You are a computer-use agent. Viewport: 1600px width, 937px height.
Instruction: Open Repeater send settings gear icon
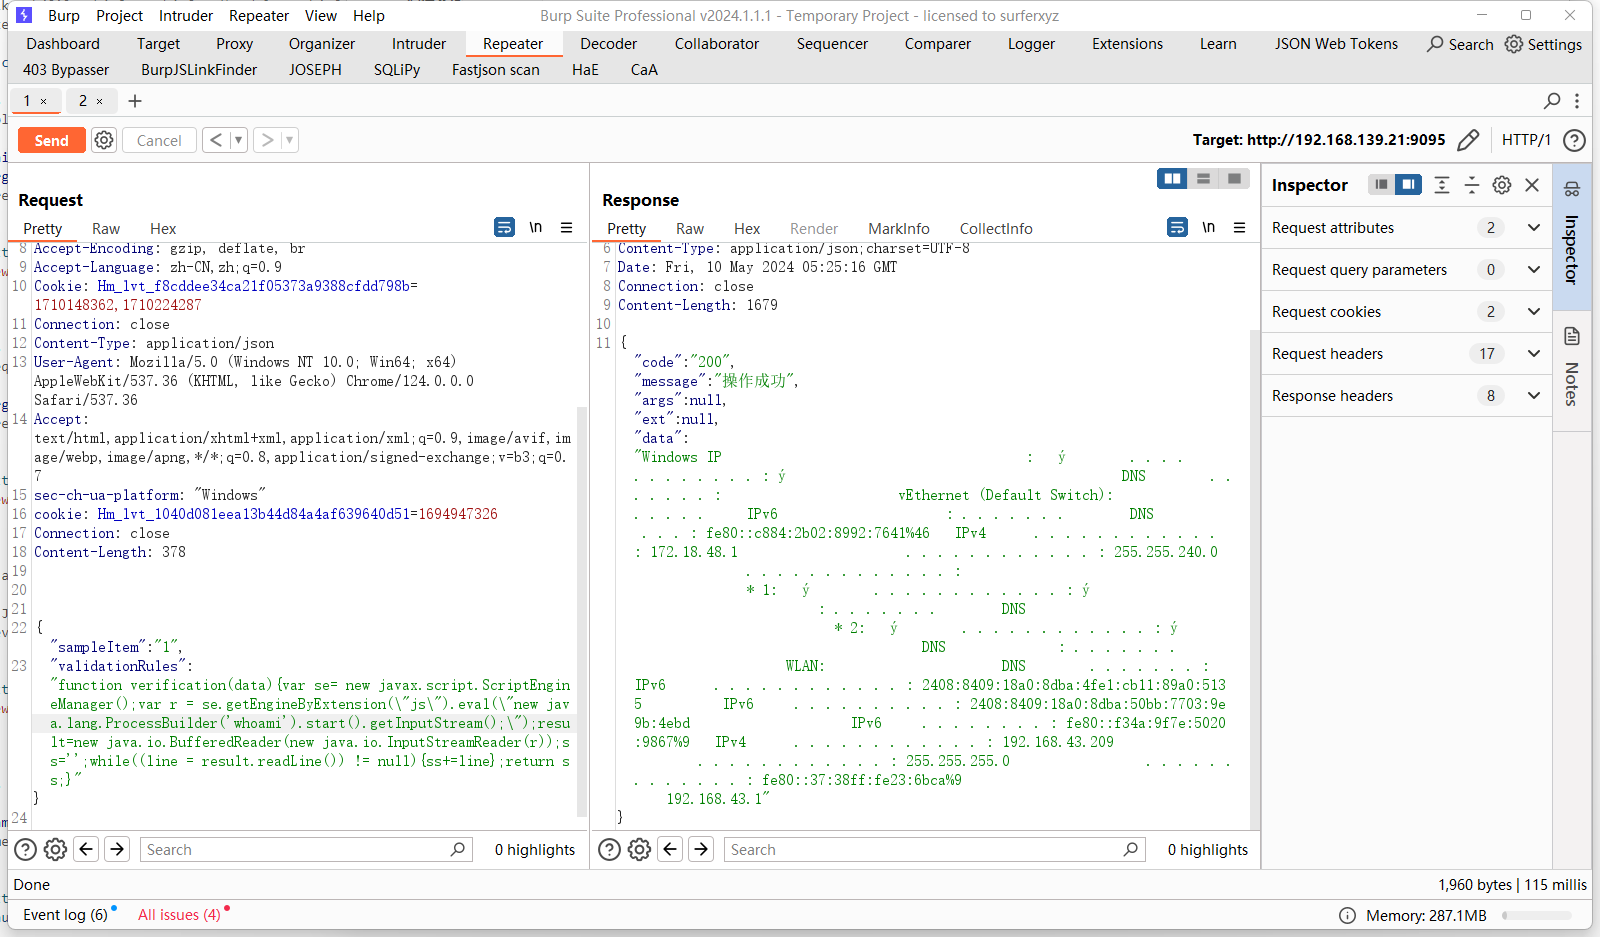click(x=104, y=140)
